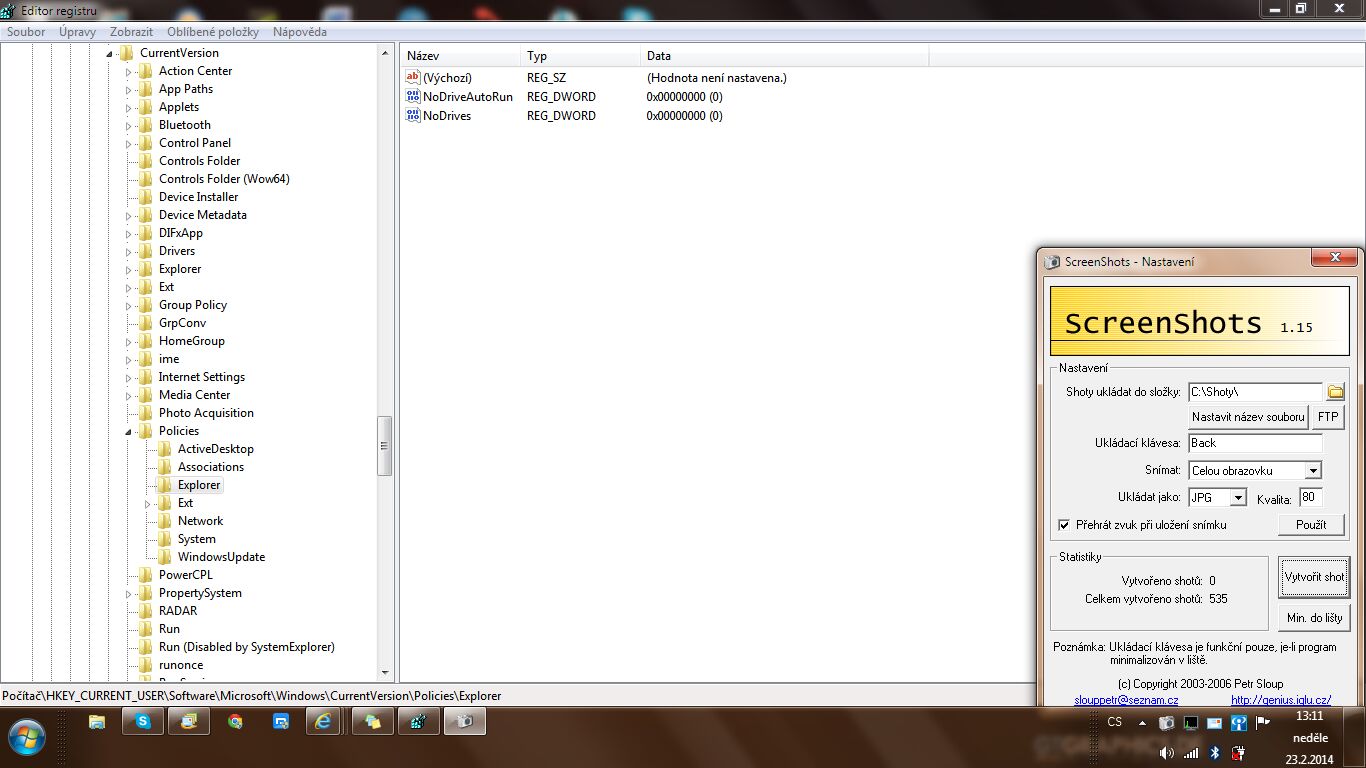The height and width of the screenshot is (768, 1366).
Task: Select the Run (Disabled by SystemExplorer) key
Action: click(x=247, y=647)
